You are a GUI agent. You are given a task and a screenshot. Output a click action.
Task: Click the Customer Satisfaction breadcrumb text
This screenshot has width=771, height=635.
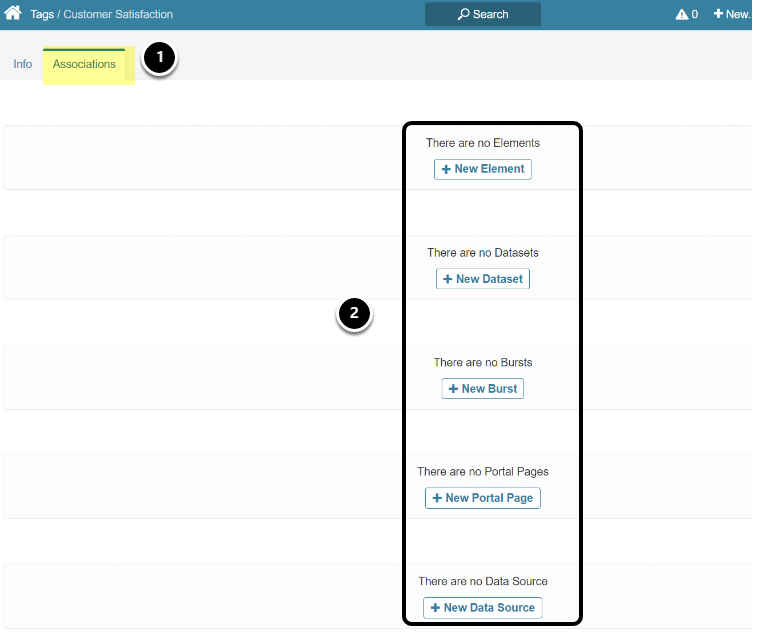coord(118,14)
